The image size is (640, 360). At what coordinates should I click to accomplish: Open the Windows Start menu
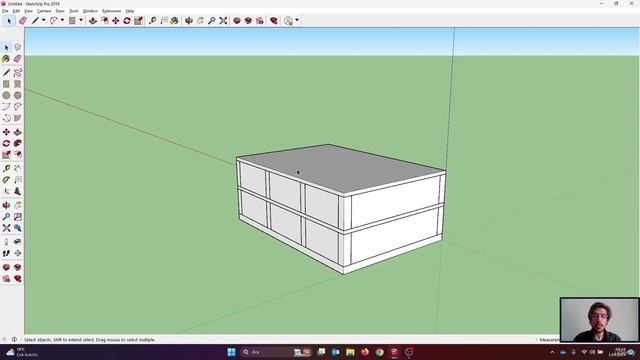pyautogui.click(x=231, y=352)
